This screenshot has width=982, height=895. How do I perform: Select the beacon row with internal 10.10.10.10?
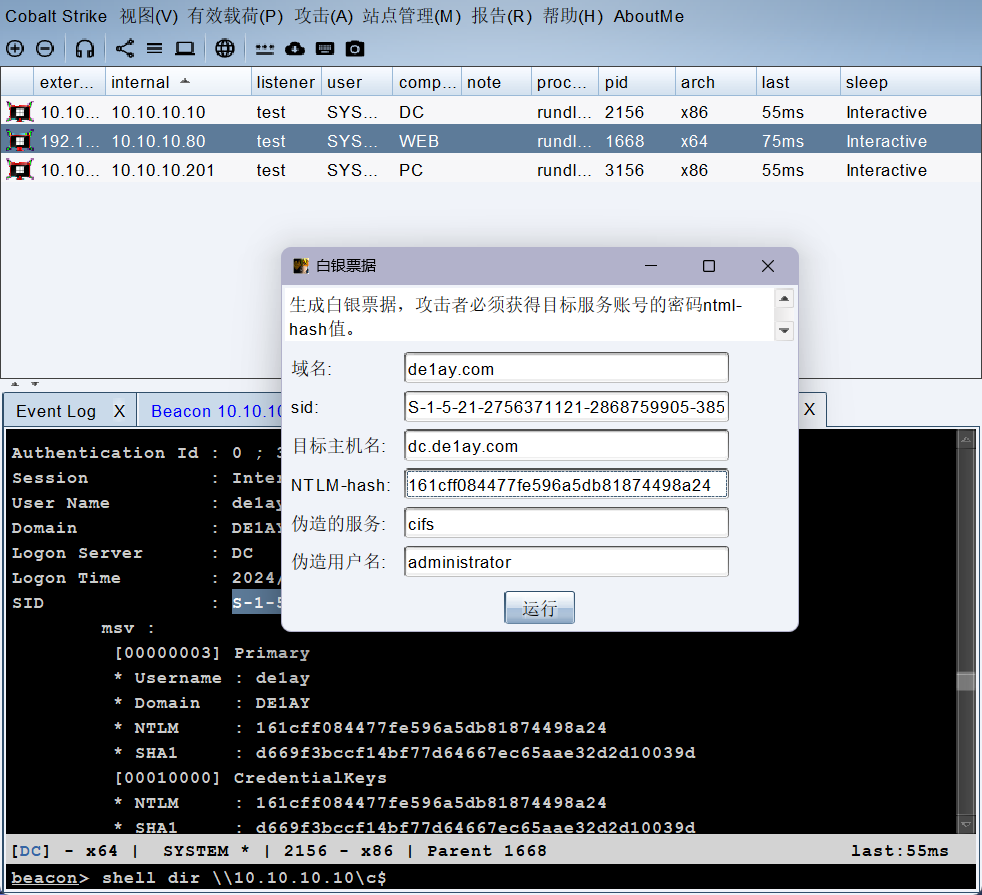pos(490,112)
